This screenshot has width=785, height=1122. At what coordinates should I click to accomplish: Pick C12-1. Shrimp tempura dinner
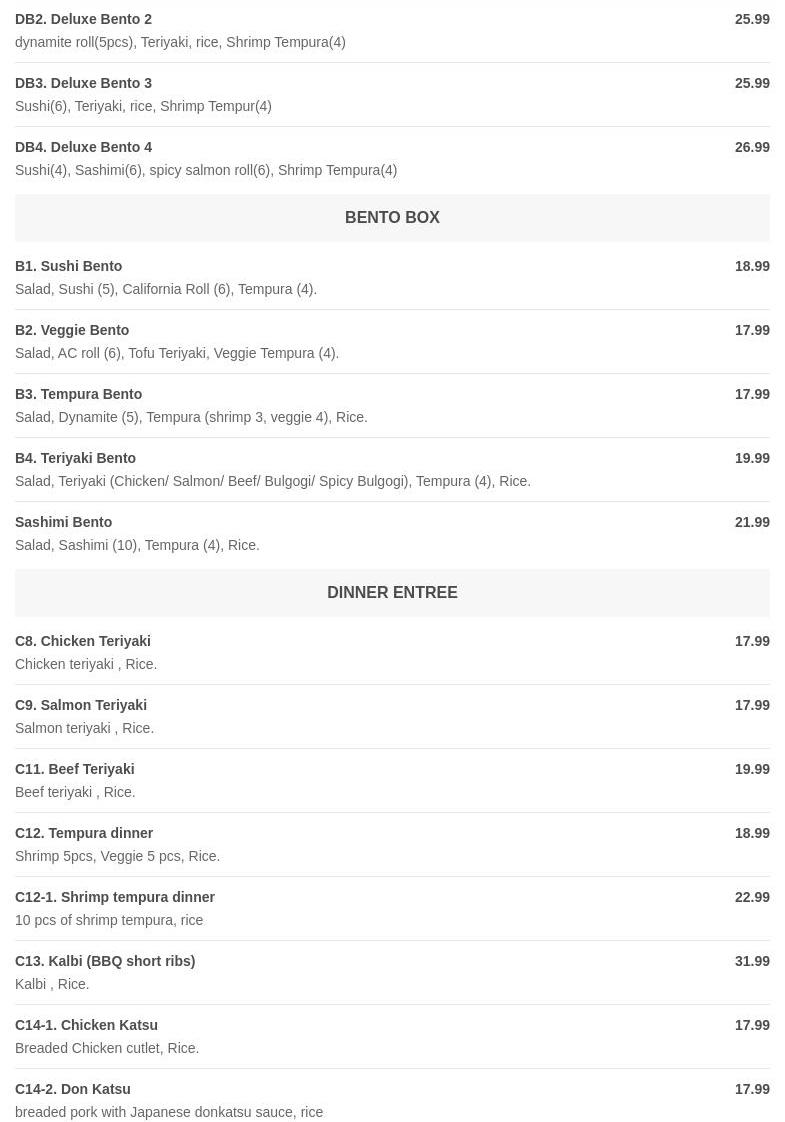[115, 898]
